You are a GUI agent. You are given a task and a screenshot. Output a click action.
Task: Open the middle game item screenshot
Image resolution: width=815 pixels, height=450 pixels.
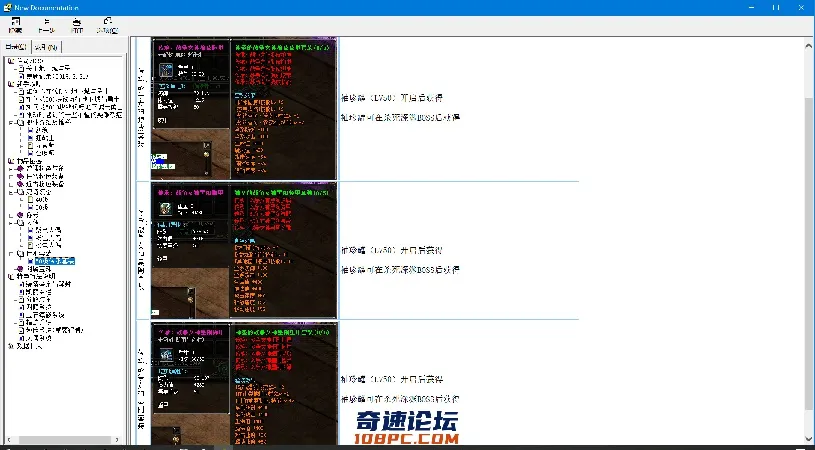click(x=244, y=250)
